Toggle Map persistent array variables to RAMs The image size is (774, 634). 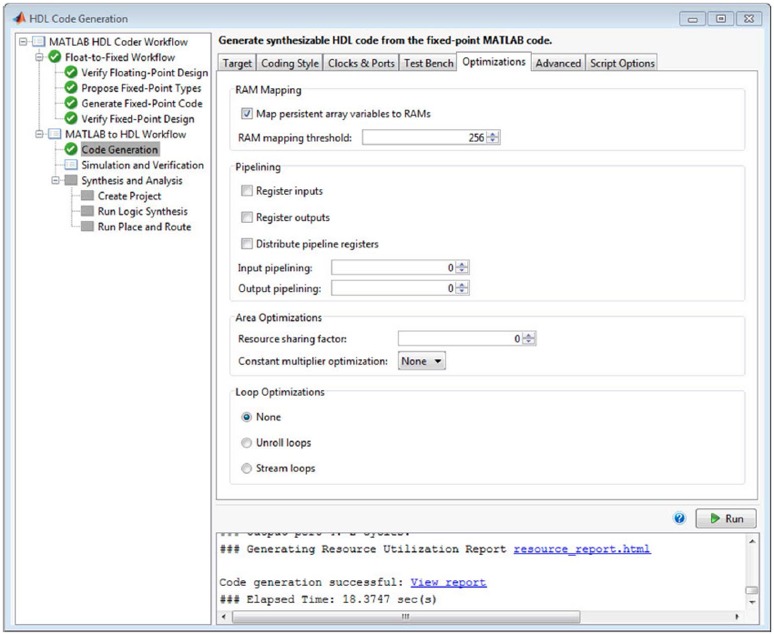pyautogui.click(x=246, y=114)
